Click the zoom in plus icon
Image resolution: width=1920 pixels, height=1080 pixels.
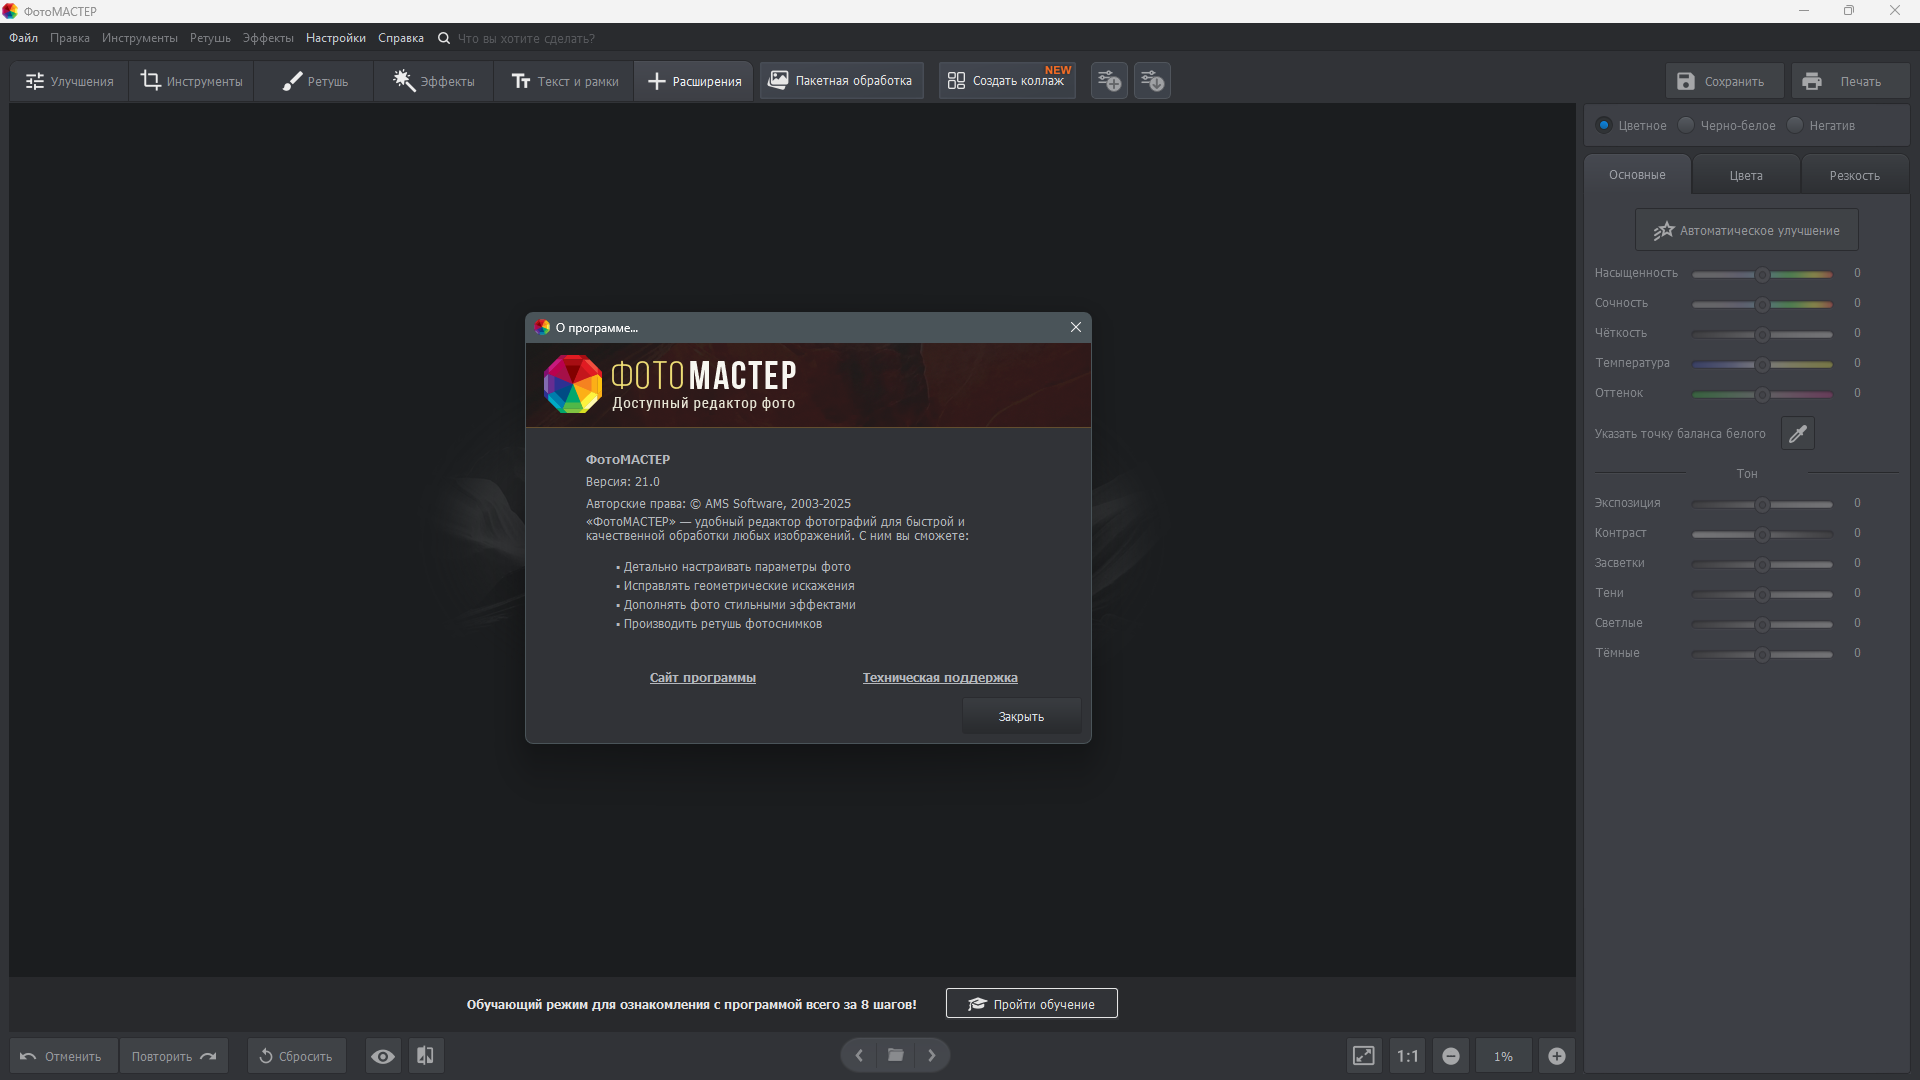(1557, 1056)
